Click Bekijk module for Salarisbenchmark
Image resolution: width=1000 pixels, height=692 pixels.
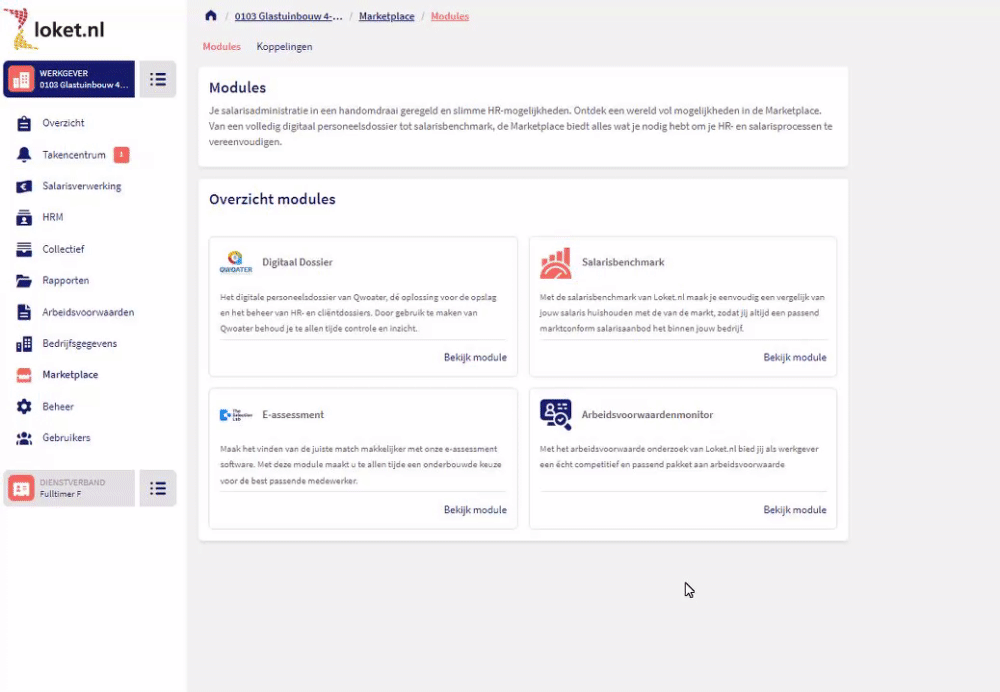795,357
